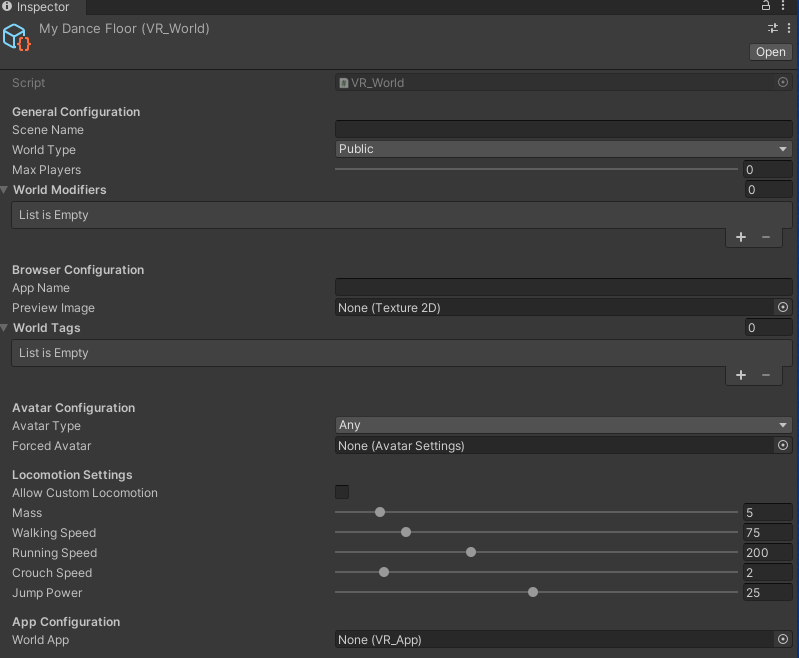Enable Allow Custom Locomotion checkbox
Screen dimensions: 799x658
[342, 492]
